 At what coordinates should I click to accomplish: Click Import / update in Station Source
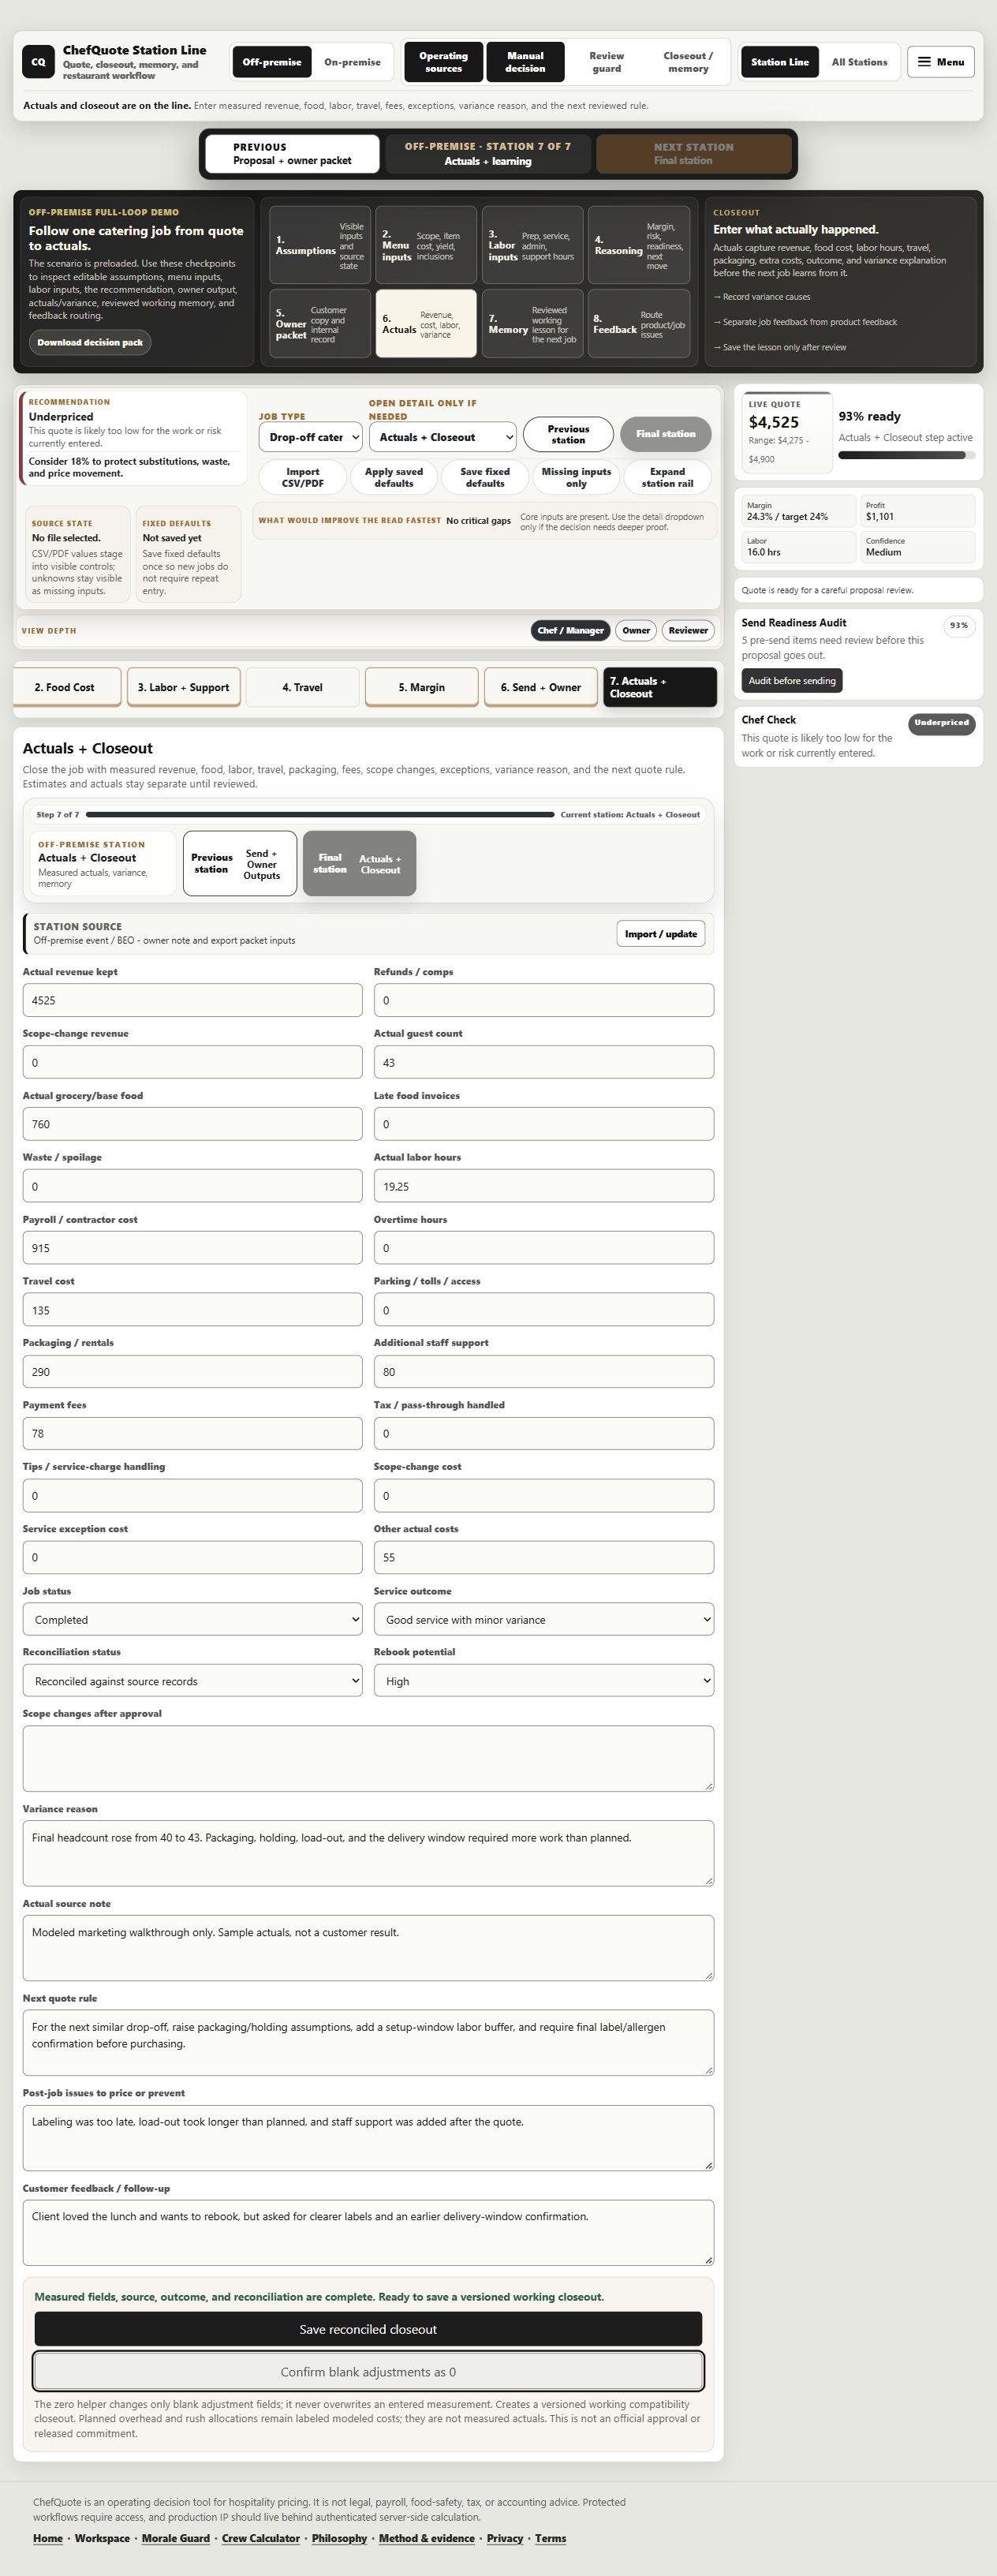click(660, 933)
